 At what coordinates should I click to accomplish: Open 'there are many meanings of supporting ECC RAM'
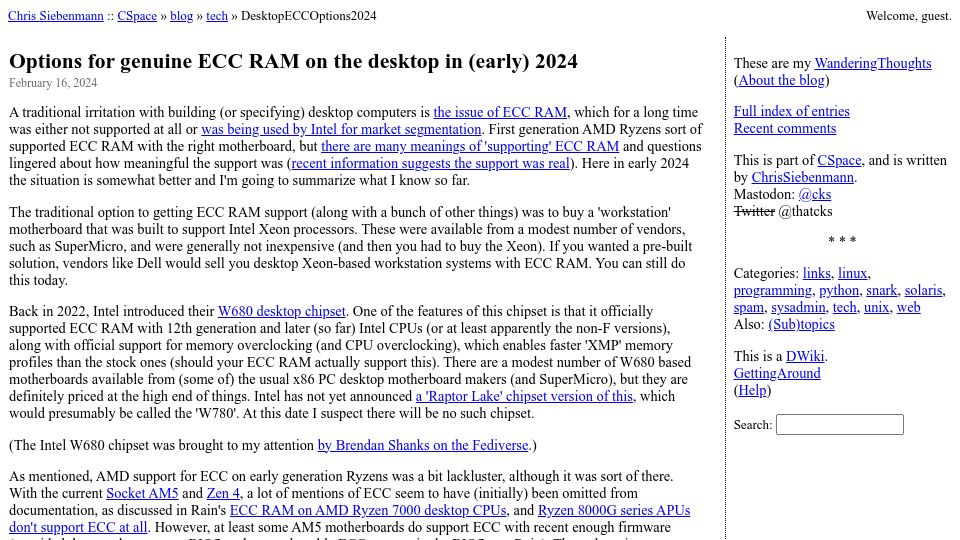pyautogui.click(x=470, y=146)
